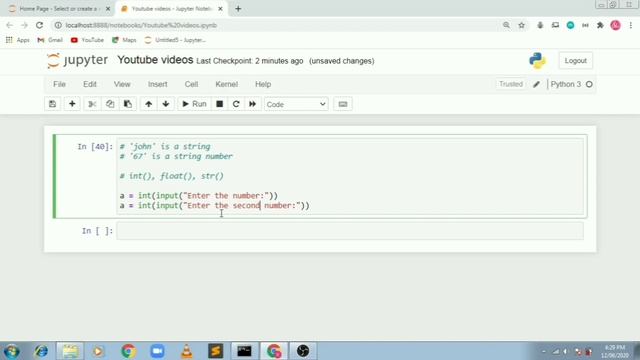Interrupt the kernel with stop icon
Viewport: 640px width, 360px height.
220,104
